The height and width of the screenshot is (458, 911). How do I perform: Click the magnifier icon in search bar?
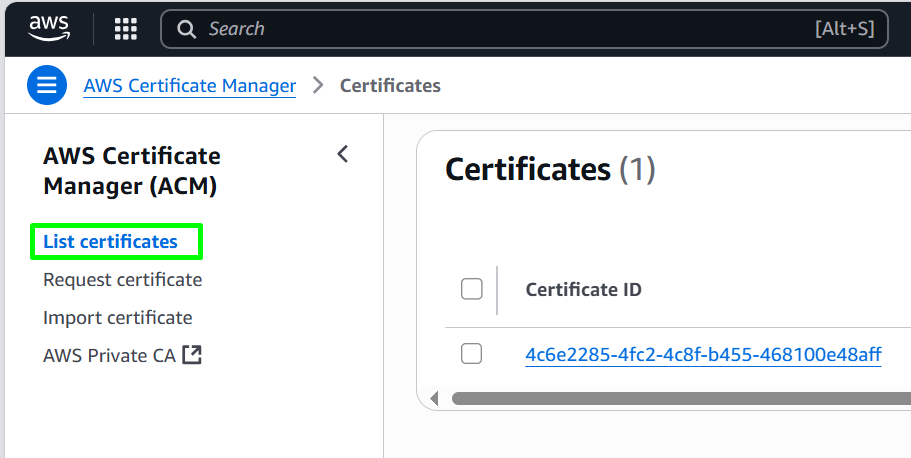click(x=186, y=29)
